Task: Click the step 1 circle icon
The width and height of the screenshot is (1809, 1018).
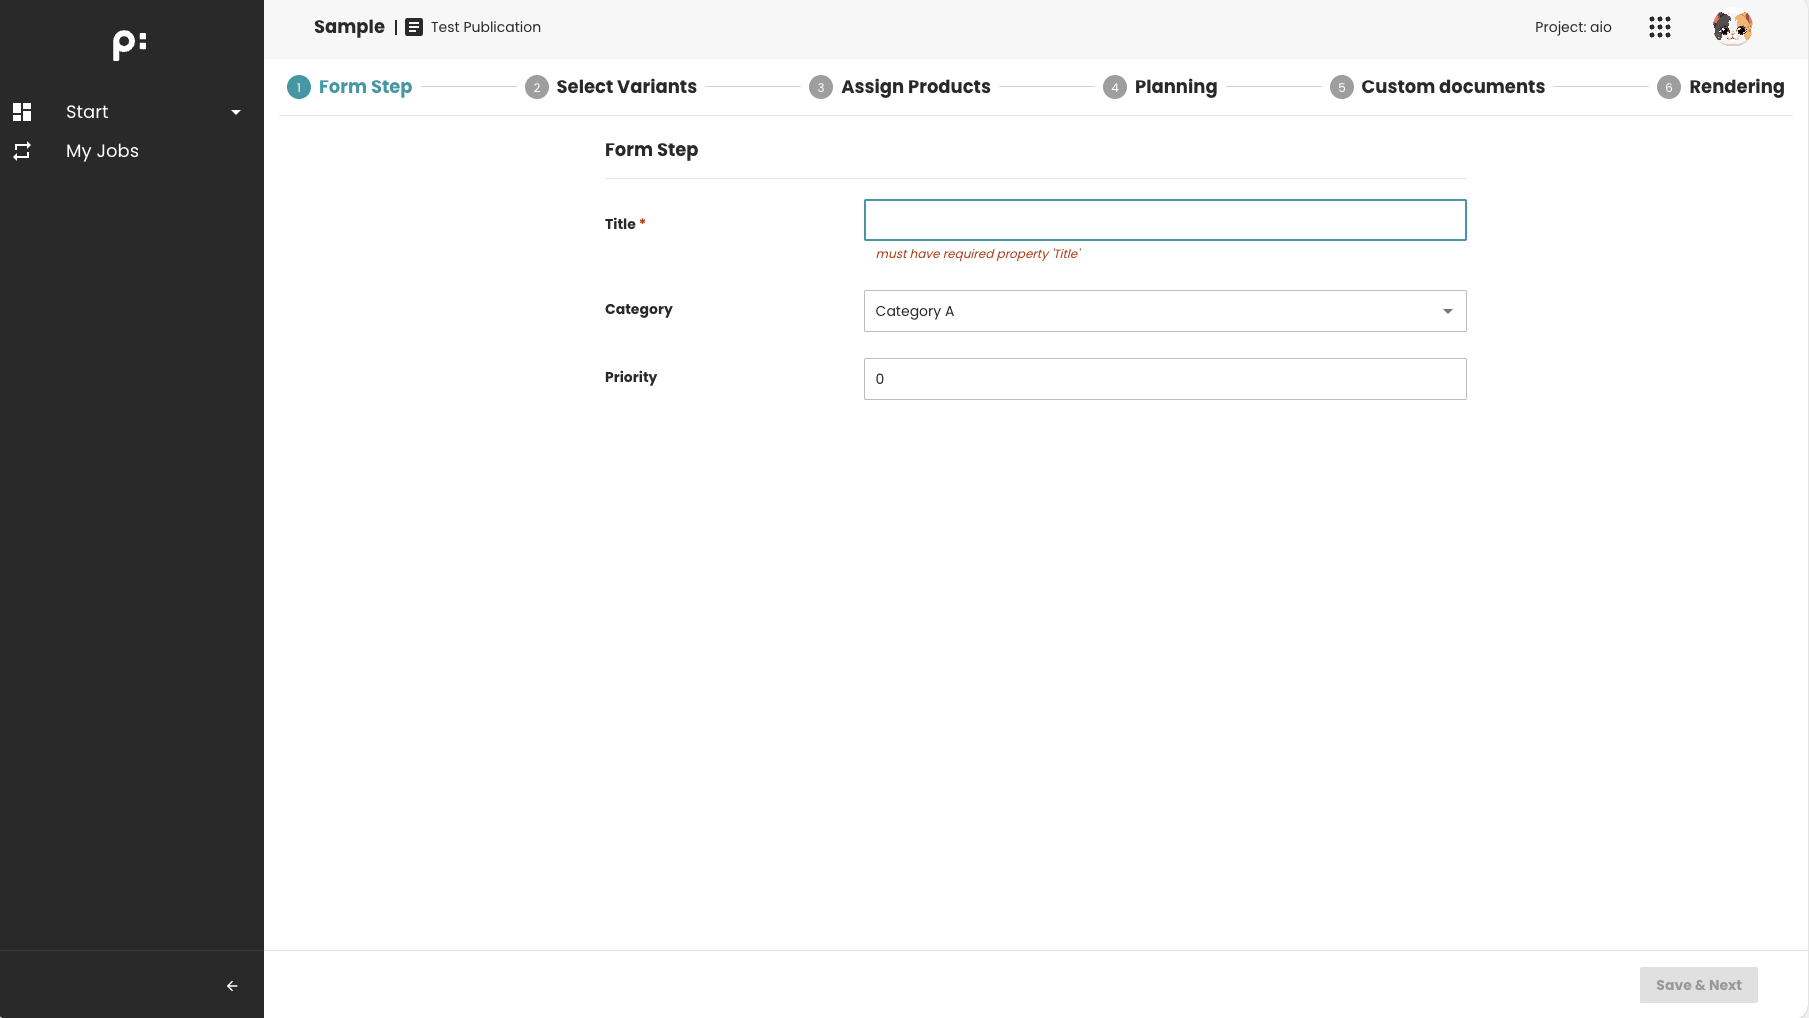Action: click(x=298, y=87)
